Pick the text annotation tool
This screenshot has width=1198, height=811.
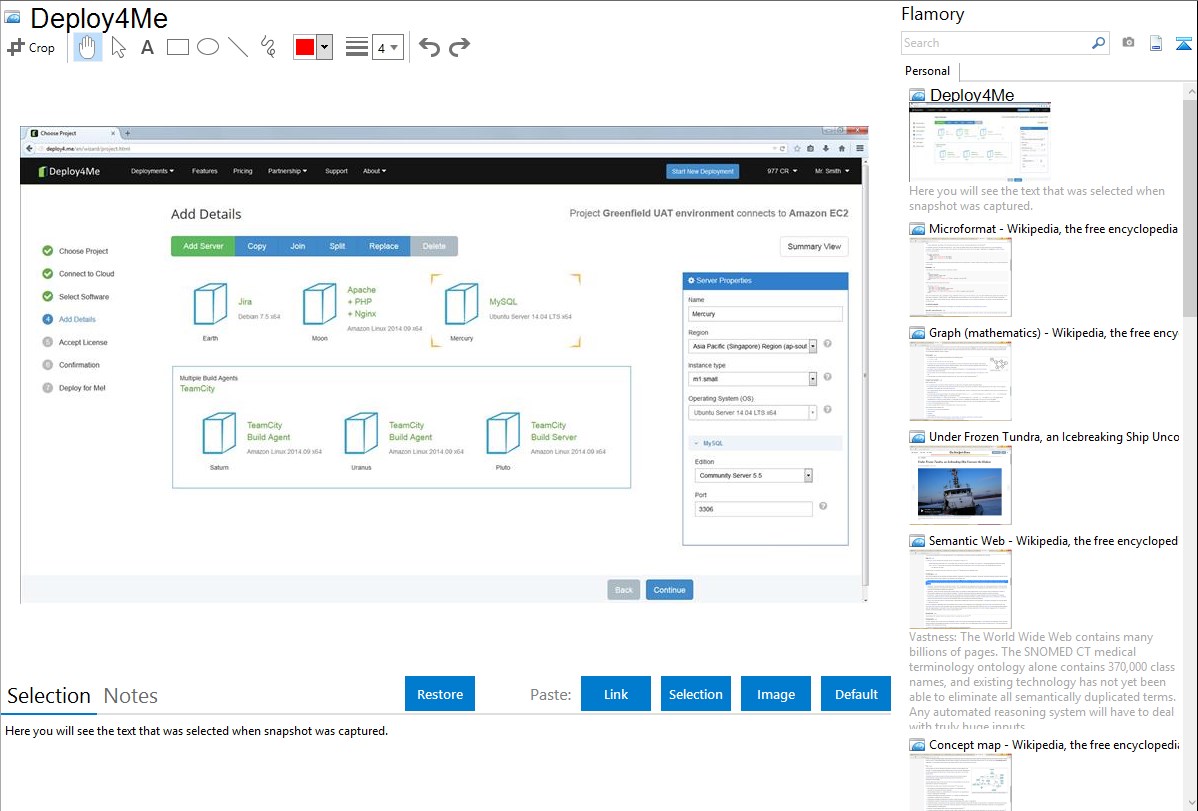click(x=147, y=47)
